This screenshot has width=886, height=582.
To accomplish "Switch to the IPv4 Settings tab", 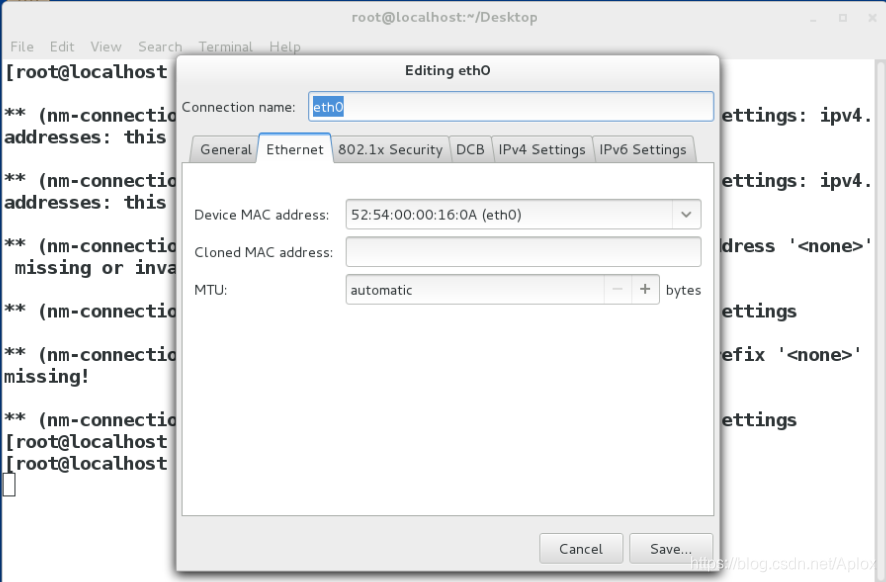I will click(x=542, y=150).
